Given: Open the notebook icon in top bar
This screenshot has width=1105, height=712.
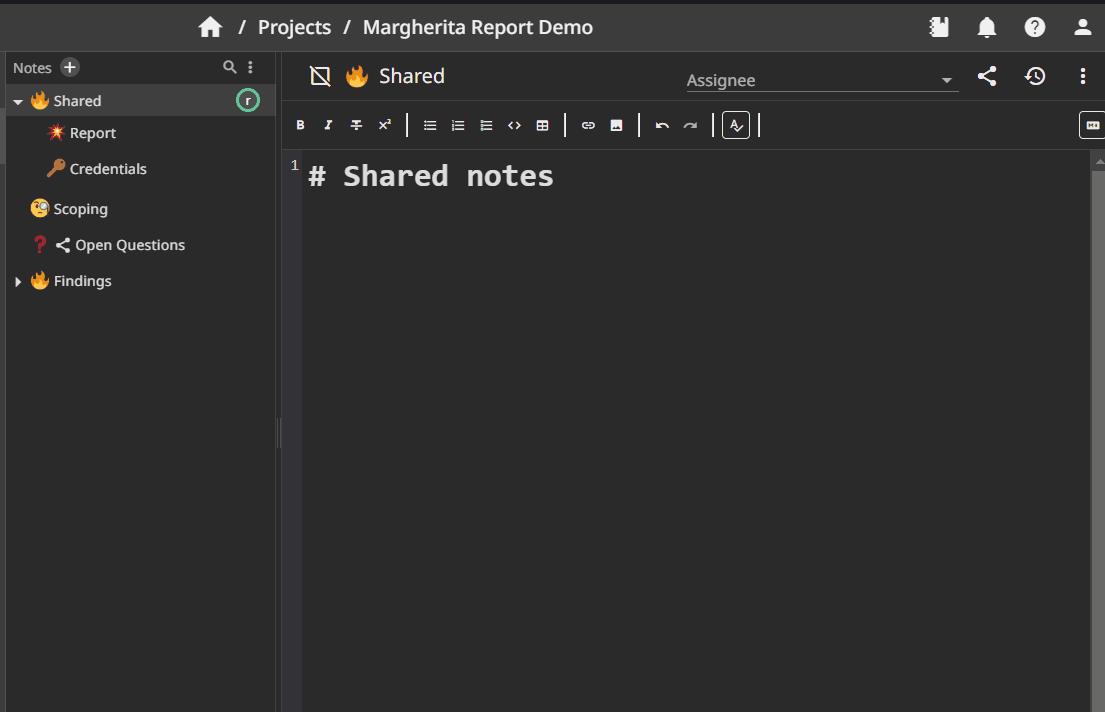Looking at the screenshot, I should (939, 27).
